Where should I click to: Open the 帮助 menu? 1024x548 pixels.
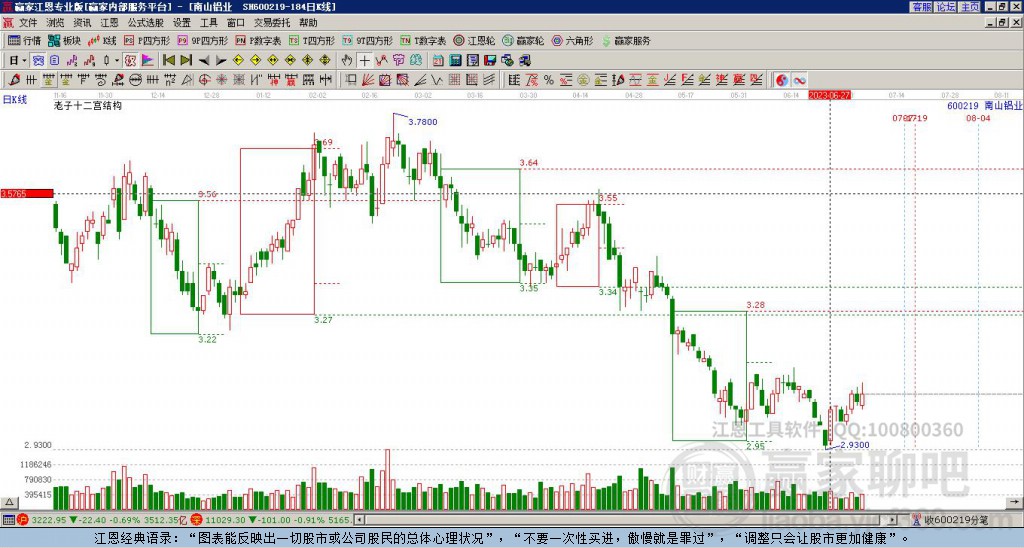(308, 23)
